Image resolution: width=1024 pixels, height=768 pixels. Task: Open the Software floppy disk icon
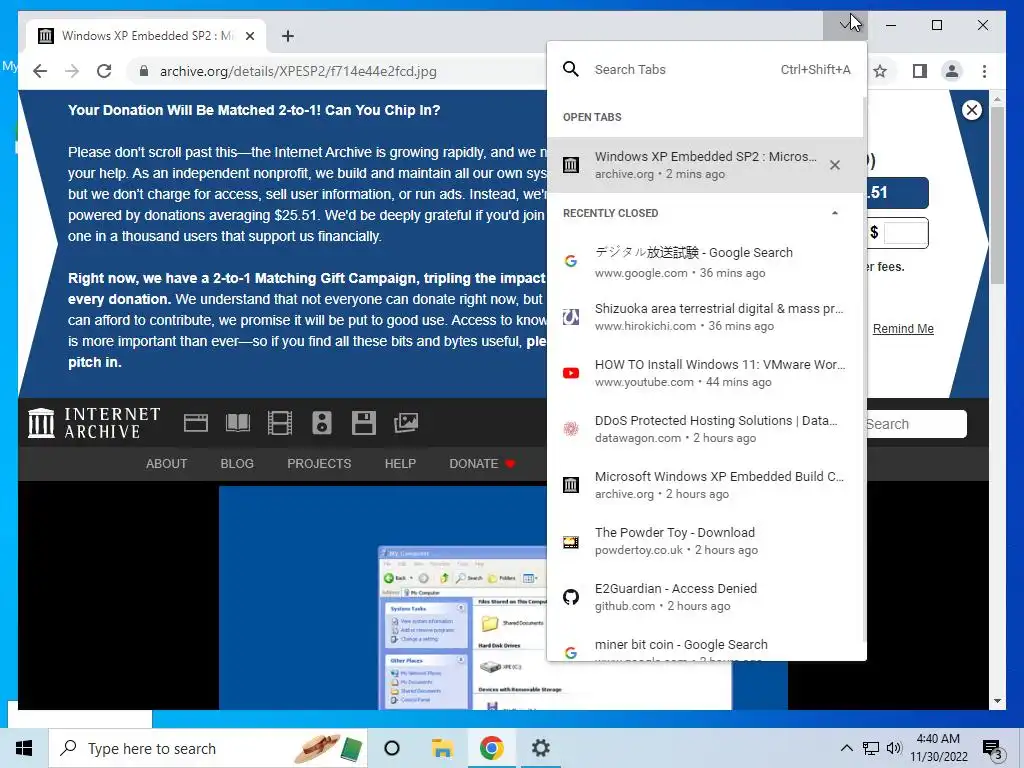(x=364, y=423)
